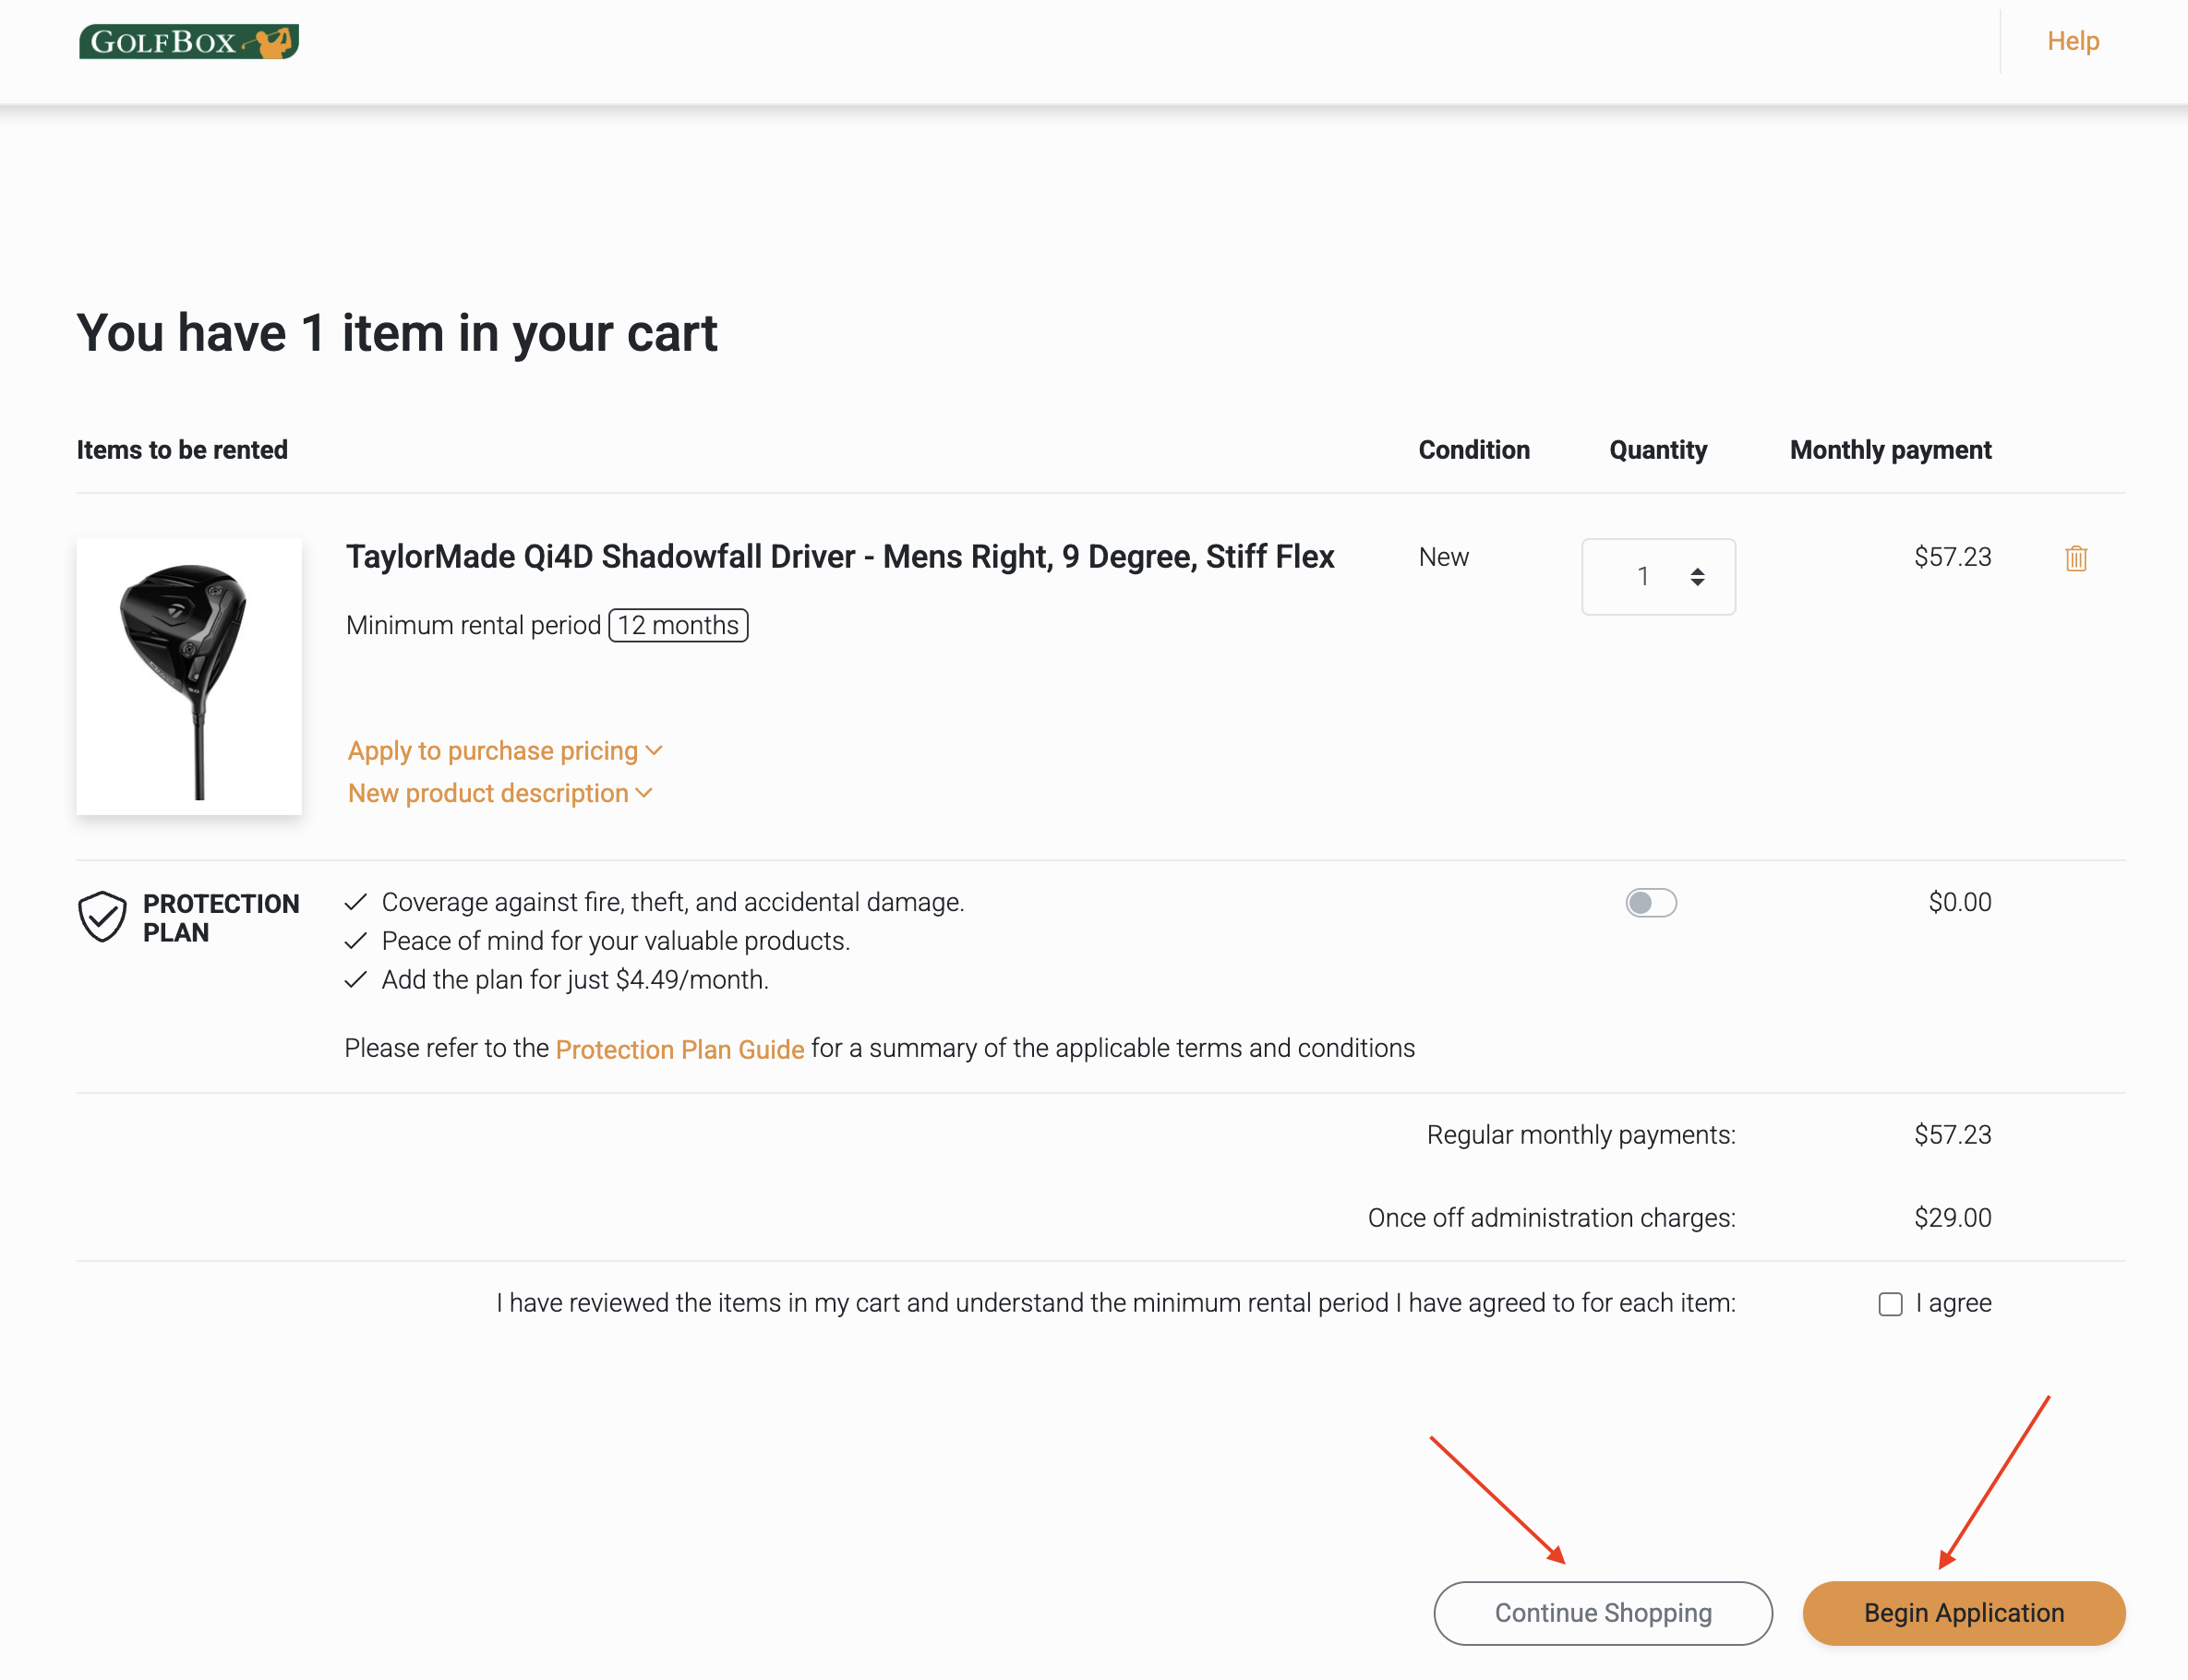Viewport: 2188px width, 1680px height.
Task: Click the Peace of mind bullet line
Action: click(615, 941)
